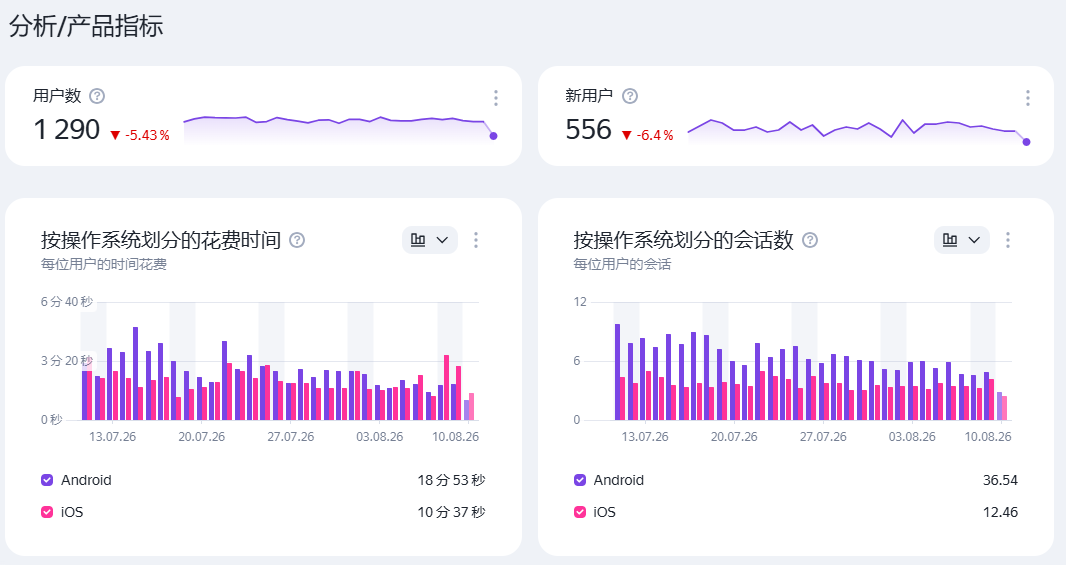Screen dimensions: 1066x565
Task: Click the -6.4 % change indicator
Action: (648, 135)
